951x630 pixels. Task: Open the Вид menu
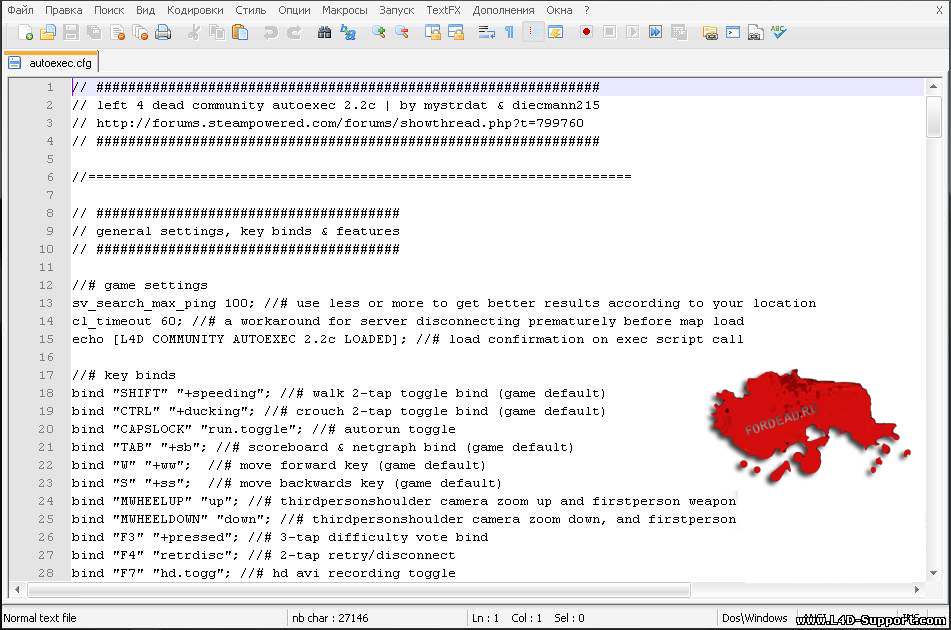[146, 10]
